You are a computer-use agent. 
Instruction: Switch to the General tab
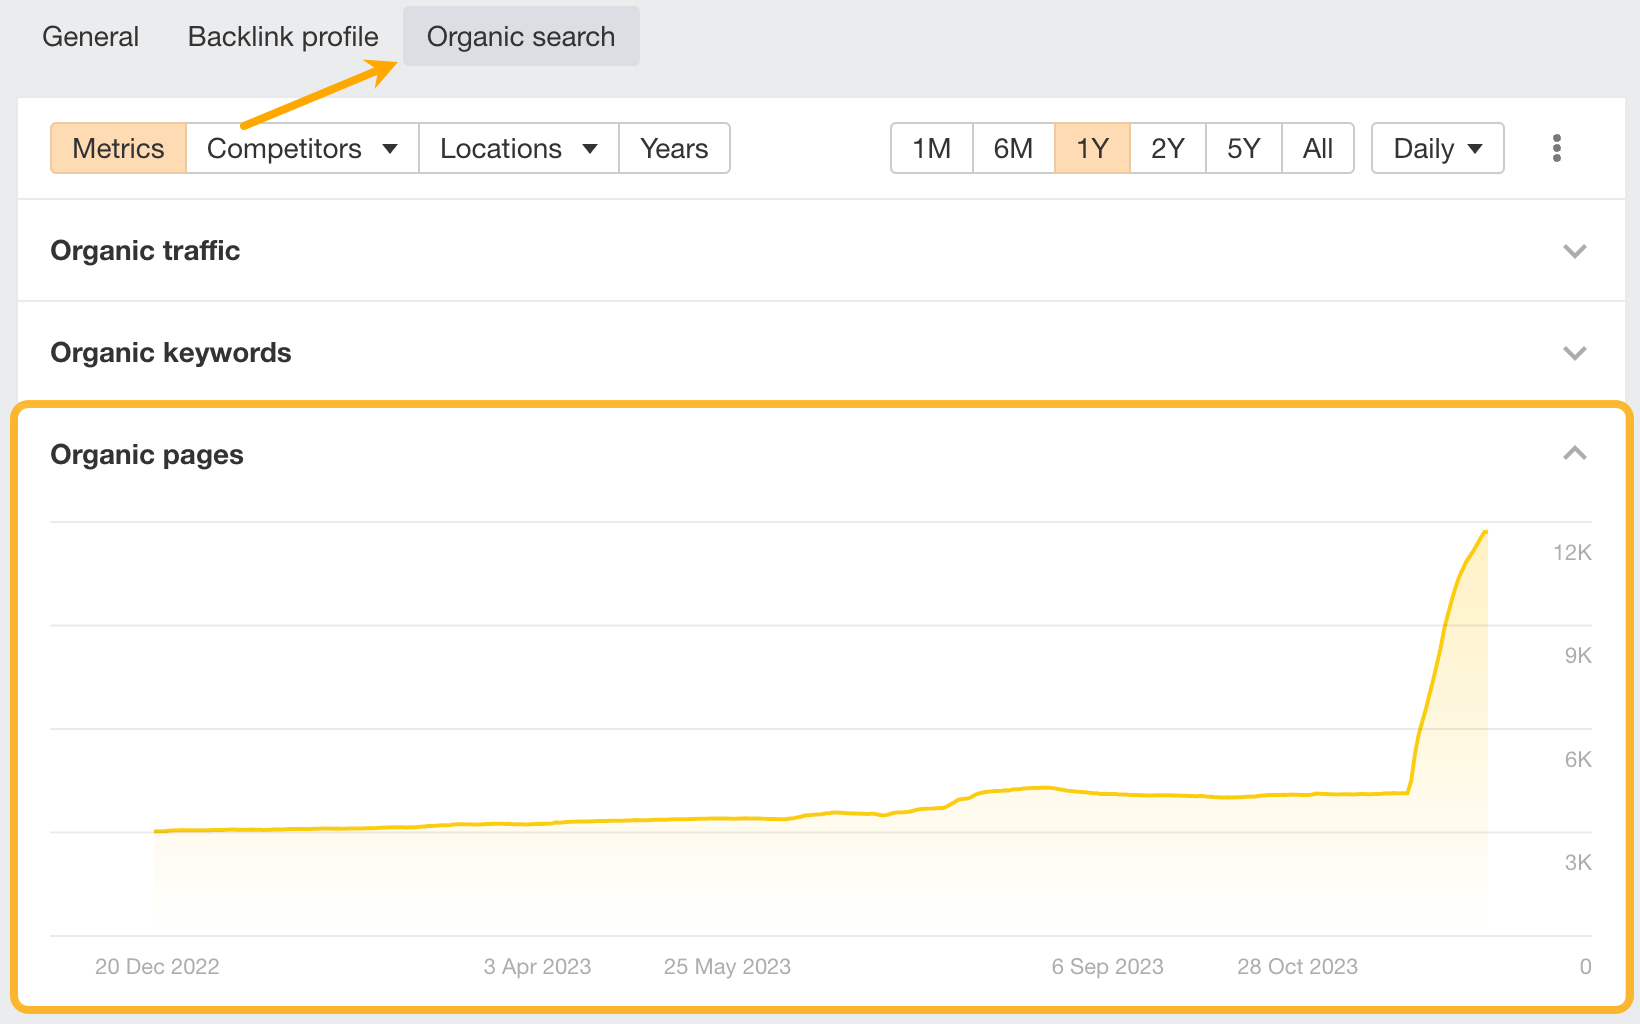click(x=90, y=36)
